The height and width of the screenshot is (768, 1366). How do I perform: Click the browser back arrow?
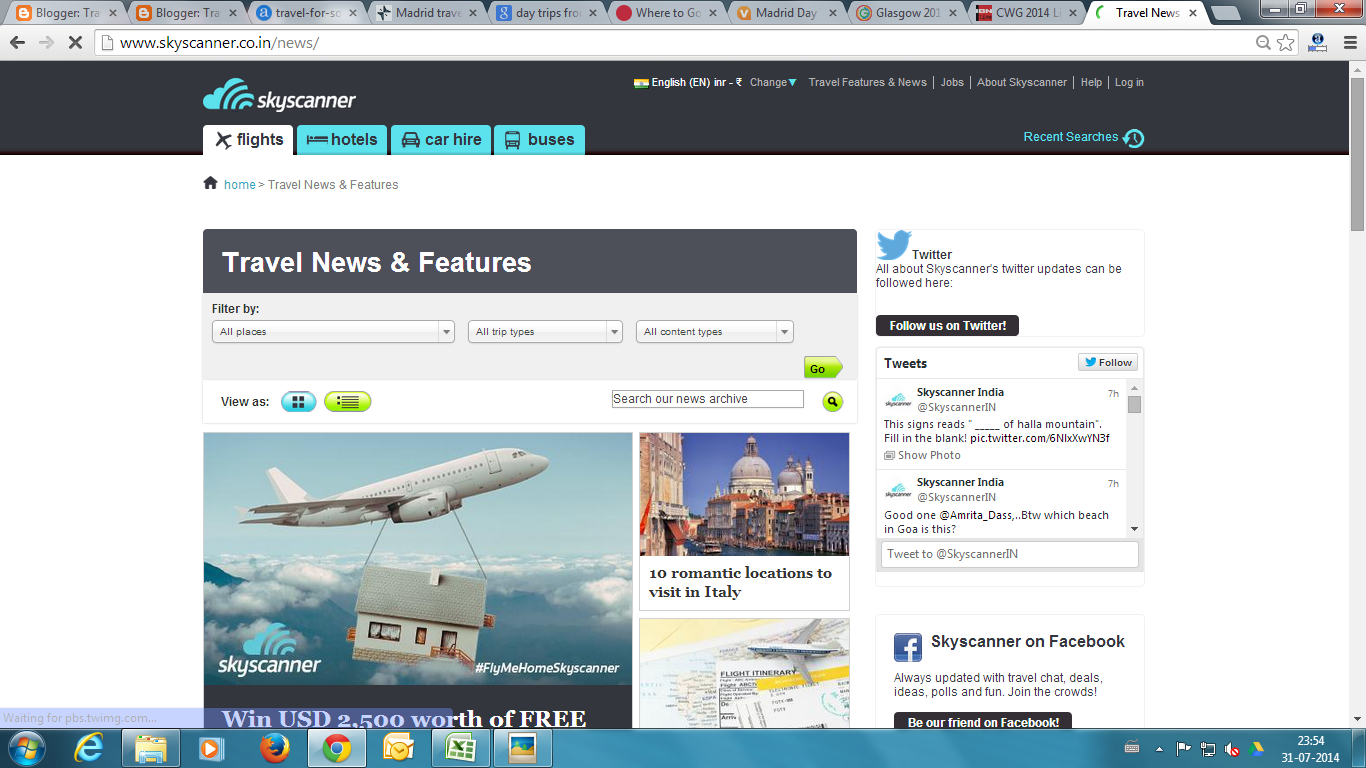tap(17, 43)
